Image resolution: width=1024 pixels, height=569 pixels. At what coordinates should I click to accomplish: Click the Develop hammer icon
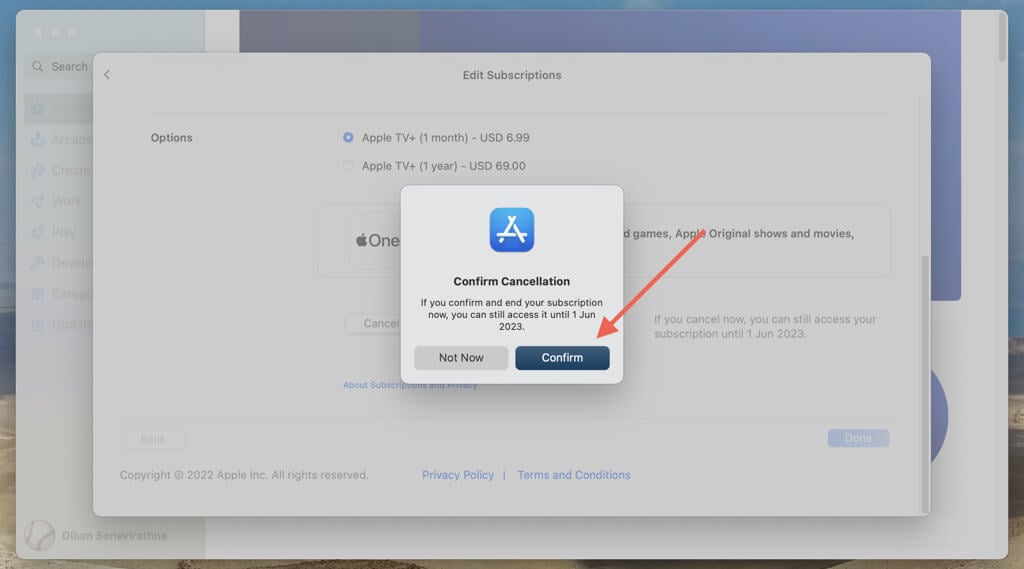tap(38, 263)
